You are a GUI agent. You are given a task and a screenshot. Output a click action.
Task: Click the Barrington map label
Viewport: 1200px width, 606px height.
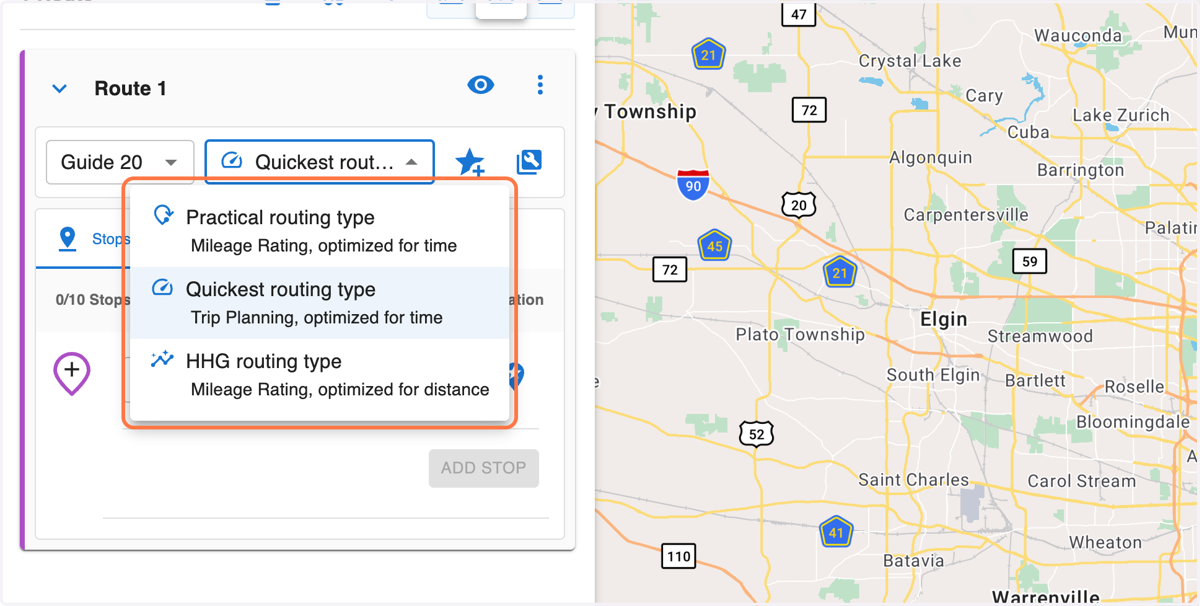[1081, 170]
